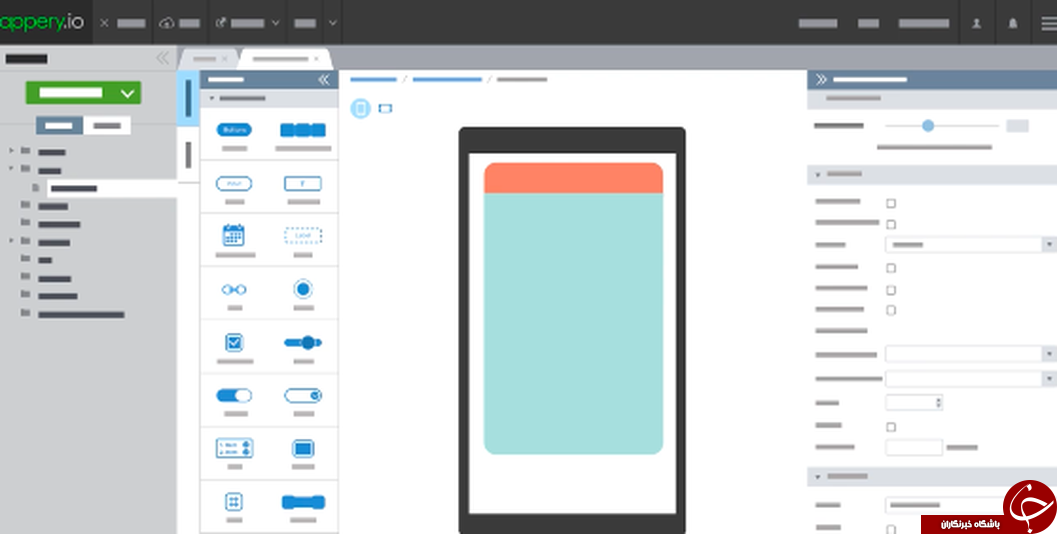Tick the topmost checkbox in properties panel

890,203
